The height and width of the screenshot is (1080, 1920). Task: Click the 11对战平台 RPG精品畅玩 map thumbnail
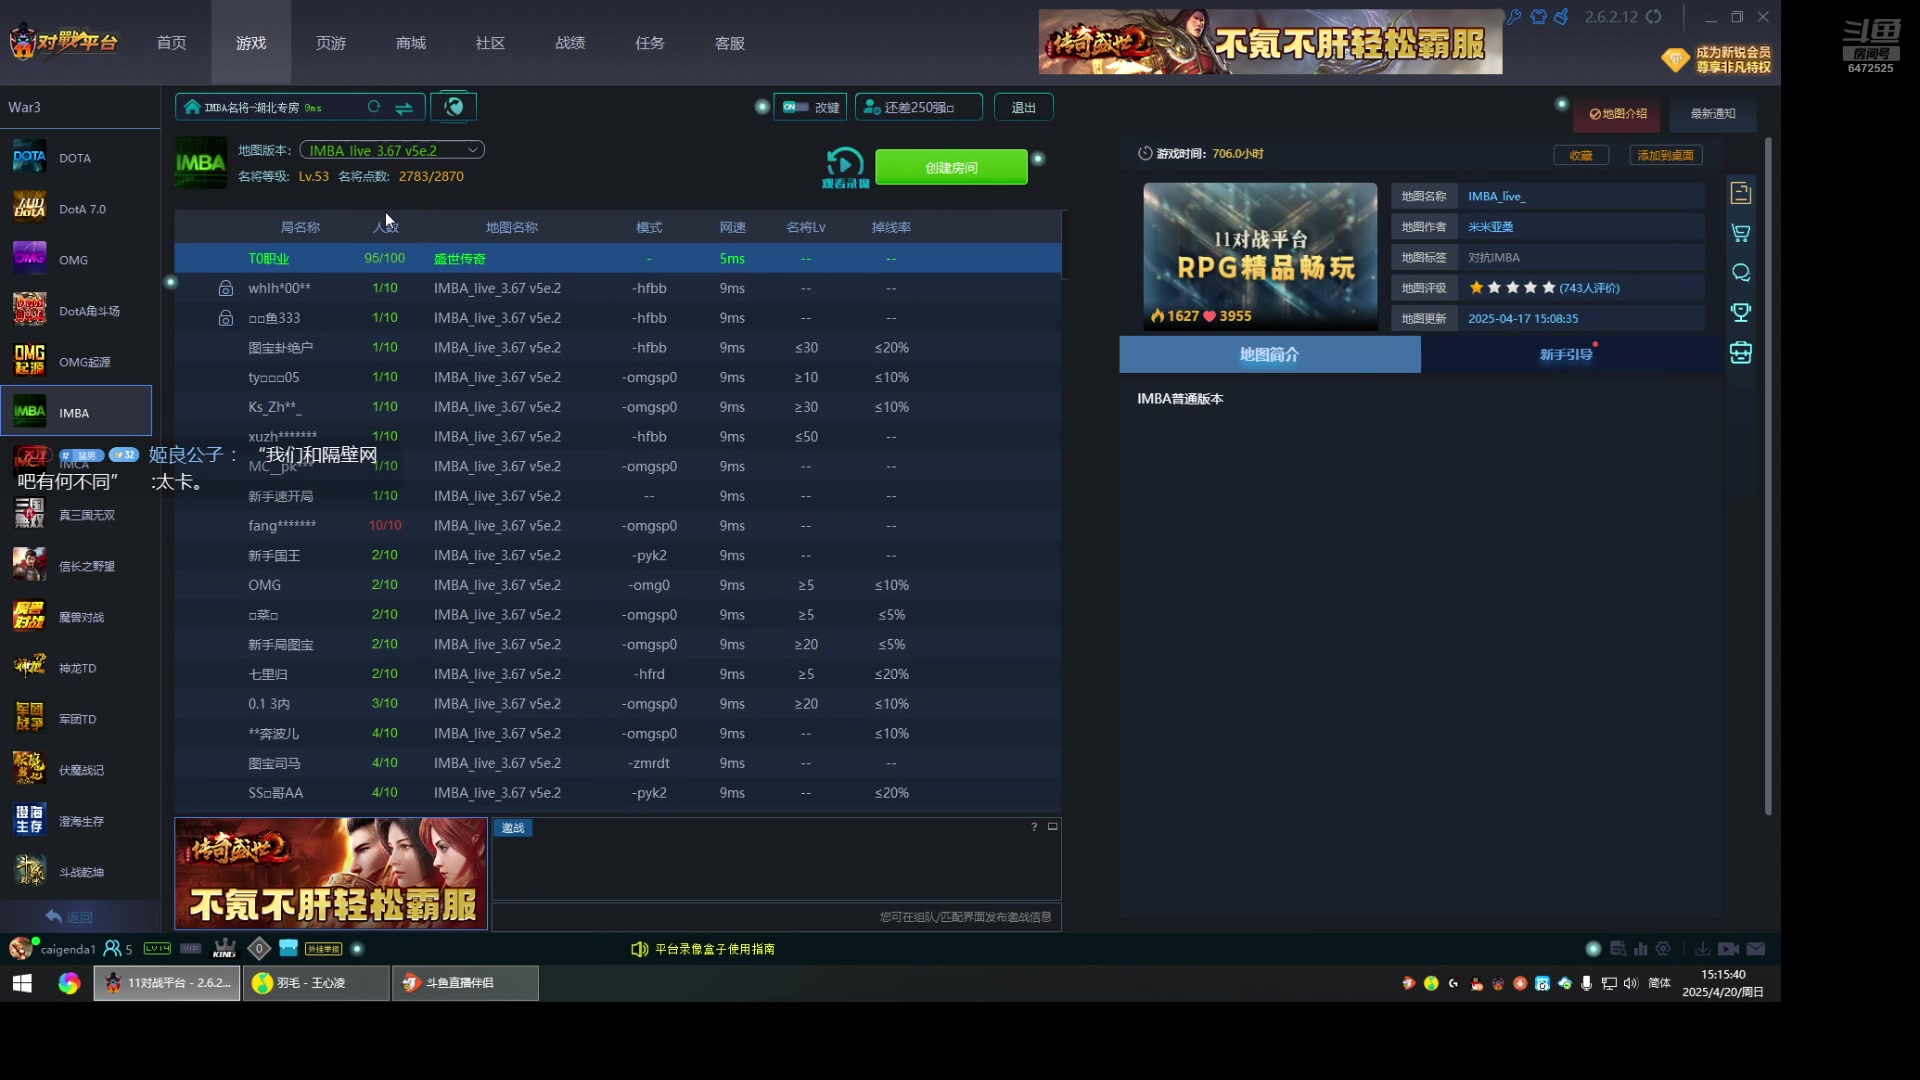(1260, 256)
